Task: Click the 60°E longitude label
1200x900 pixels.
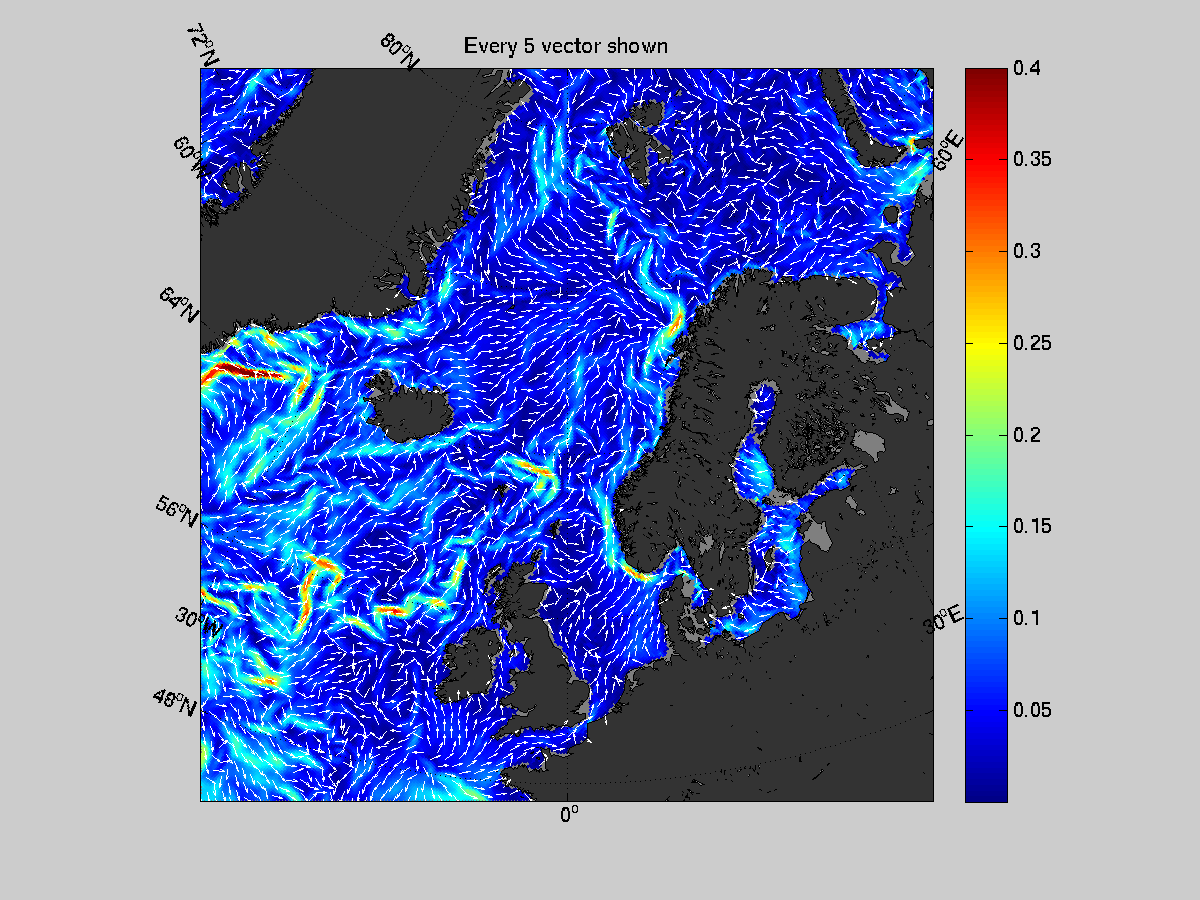Action: tap(949, 152)
